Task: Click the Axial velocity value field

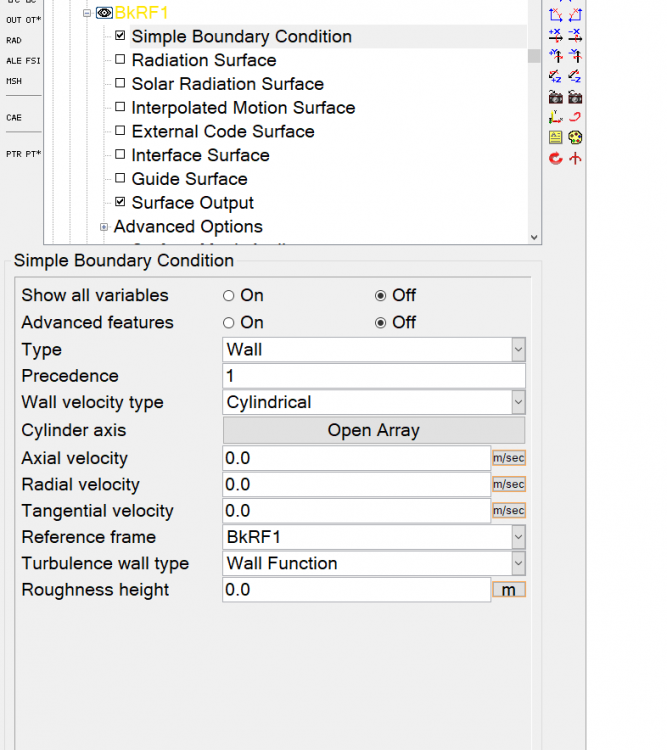Action: tap(356, 458)
